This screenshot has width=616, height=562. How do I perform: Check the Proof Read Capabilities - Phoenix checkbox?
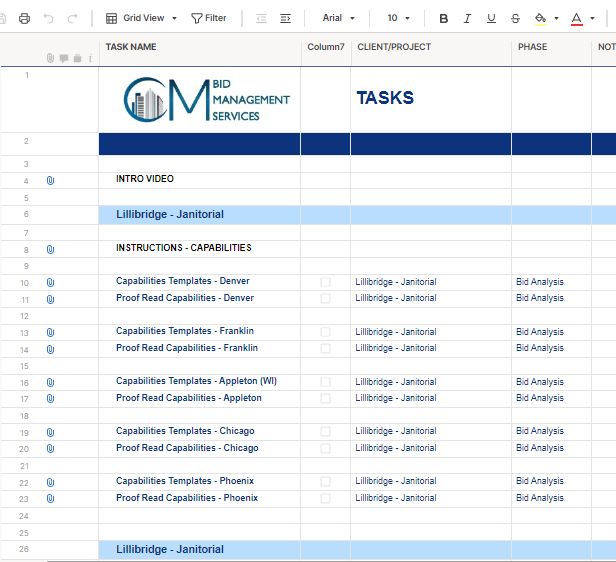tap(325, 498)
